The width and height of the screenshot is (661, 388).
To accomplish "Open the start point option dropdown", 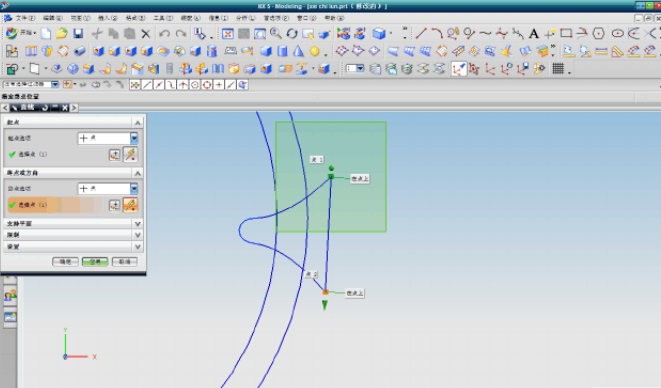I will pos(134,138).
